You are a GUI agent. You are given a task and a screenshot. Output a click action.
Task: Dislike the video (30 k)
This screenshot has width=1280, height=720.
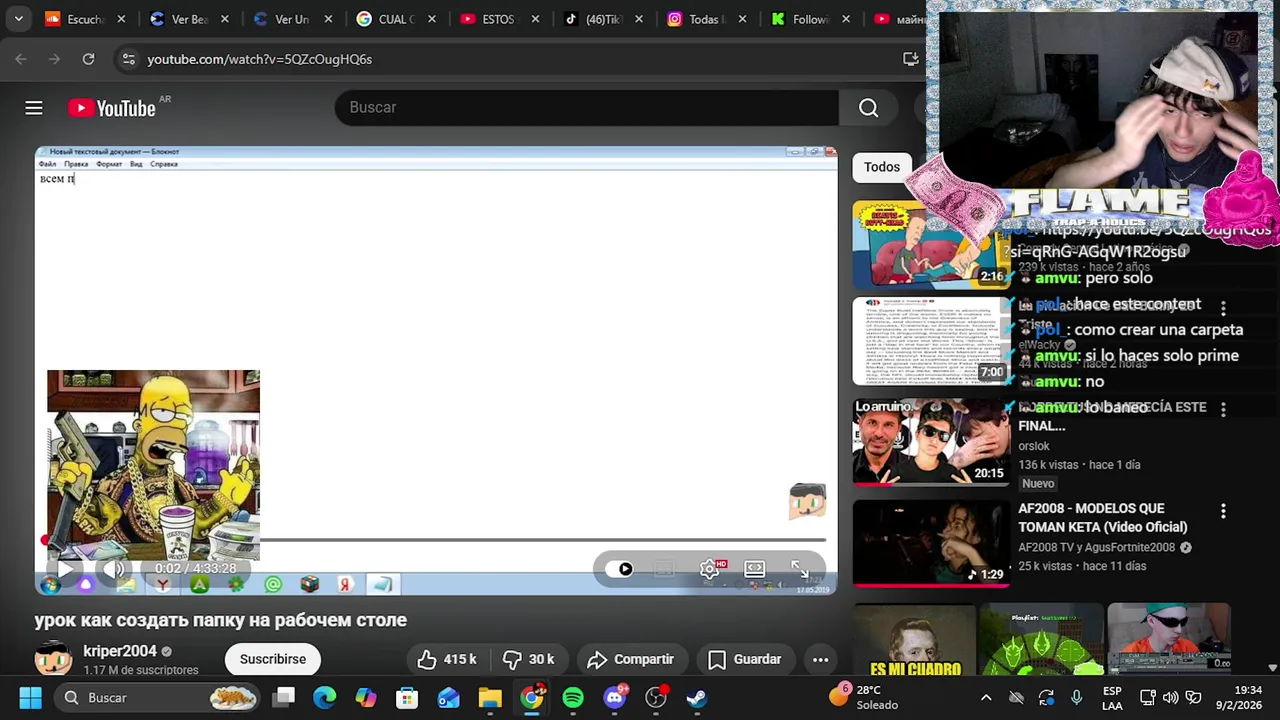530,659
